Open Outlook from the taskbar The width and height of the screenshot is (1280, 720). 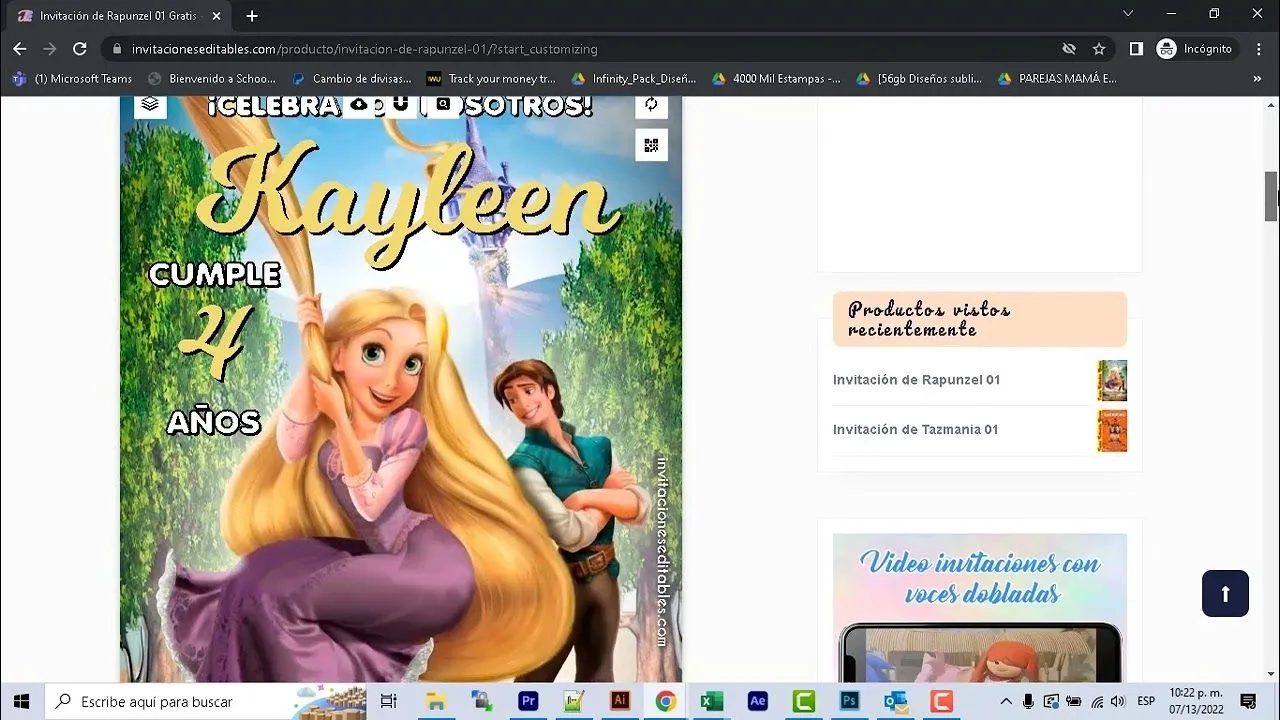(x=896, y=701)
